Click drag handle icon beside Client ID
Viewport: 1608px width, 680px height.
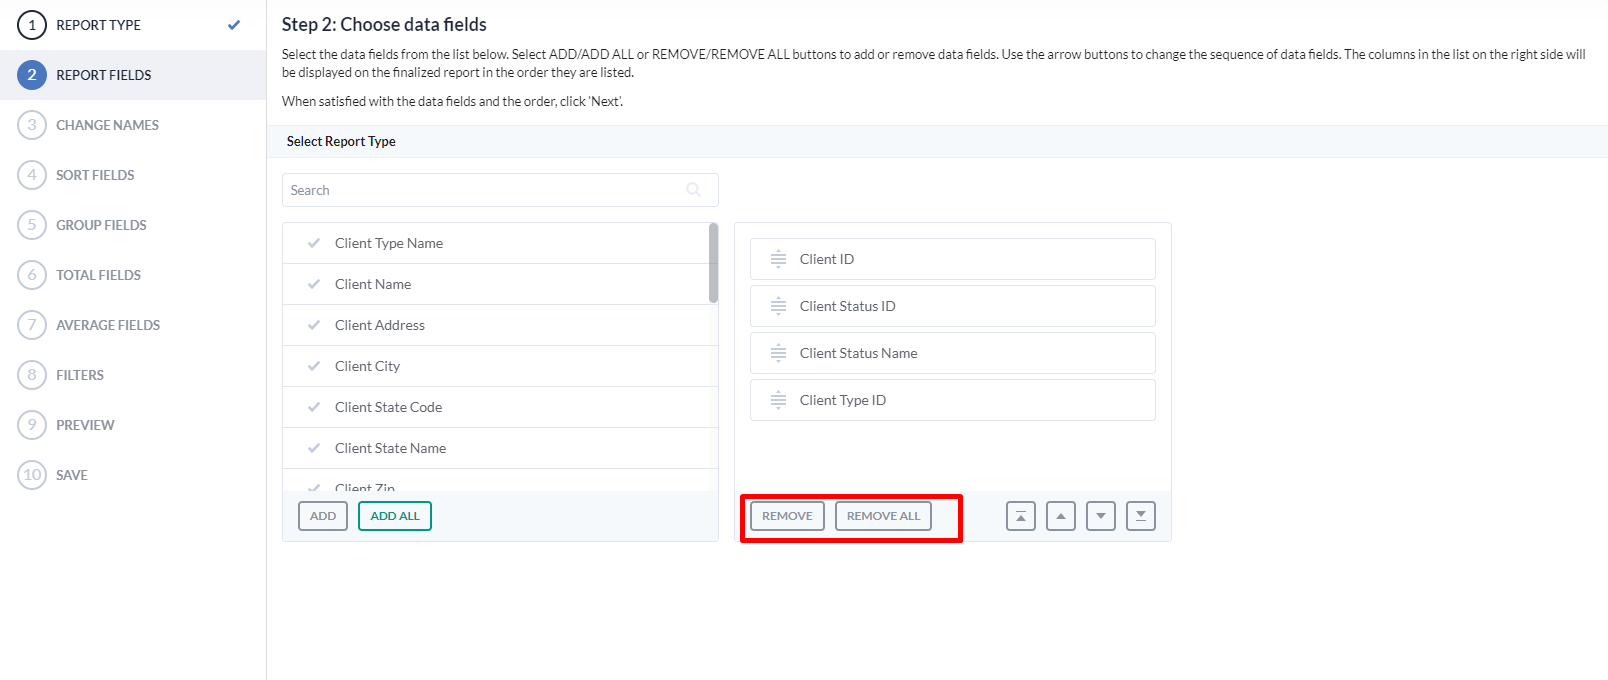pyautogui.click(x=778, y=259)
